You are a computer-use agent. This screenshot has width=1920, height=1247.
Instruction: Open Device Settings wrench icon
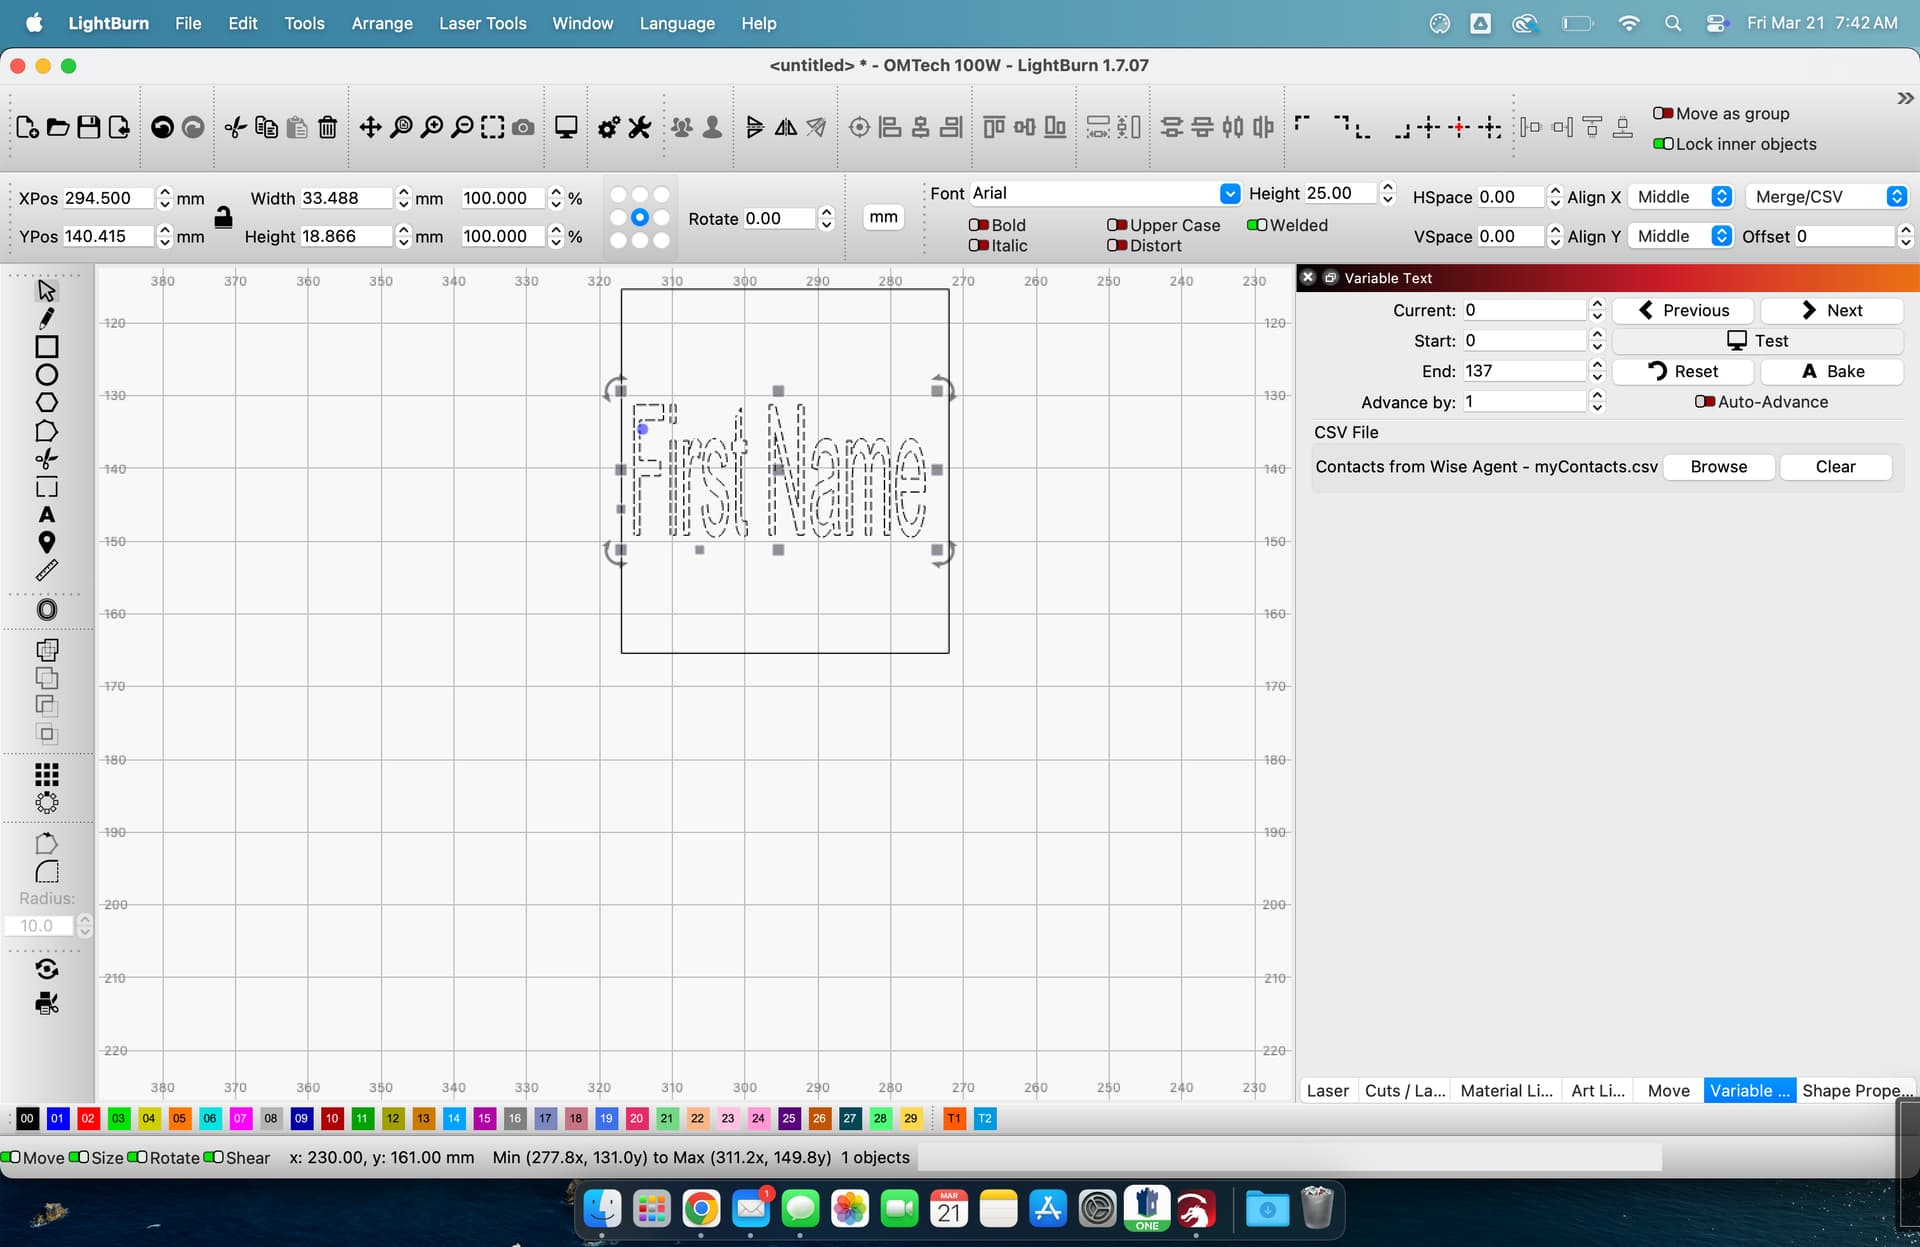click(639, 127)
